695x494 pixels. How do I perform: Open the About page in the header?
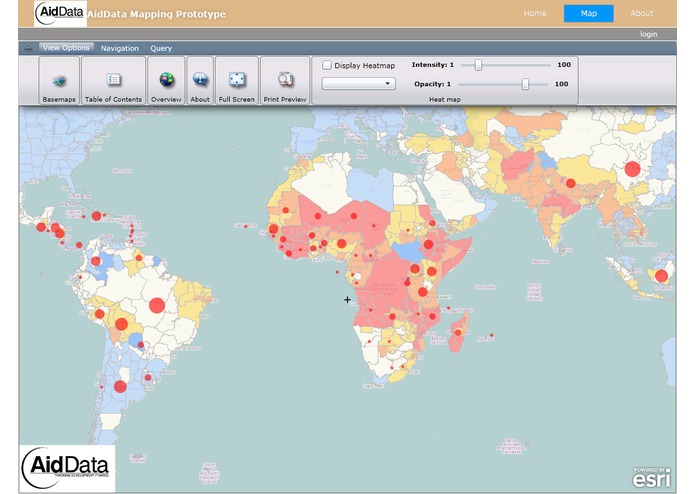(641, 13)
